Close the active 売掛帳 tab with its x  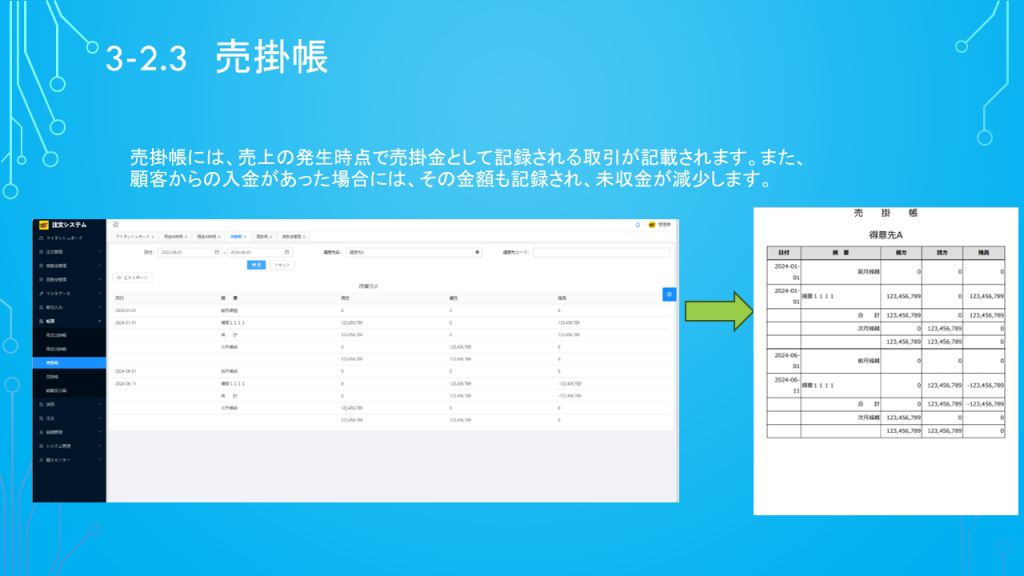[x=245, y=236]
